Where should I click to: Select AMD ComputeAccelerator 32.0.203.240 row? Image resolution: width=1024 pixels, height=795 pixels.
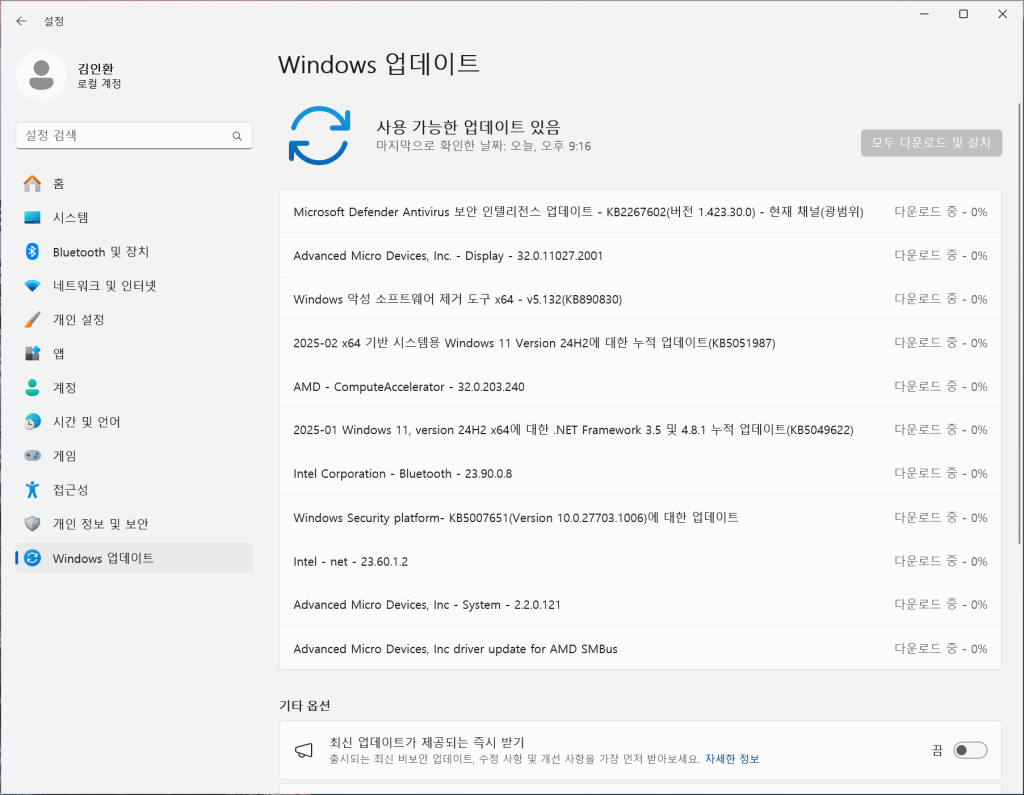640,387
